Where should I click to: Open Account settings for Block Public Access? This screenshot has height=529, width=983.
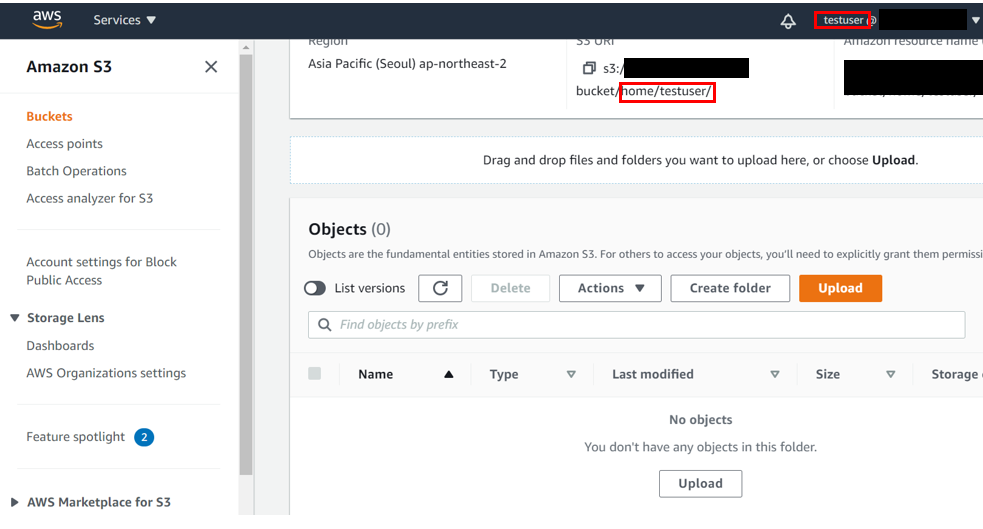click(102, 271)
